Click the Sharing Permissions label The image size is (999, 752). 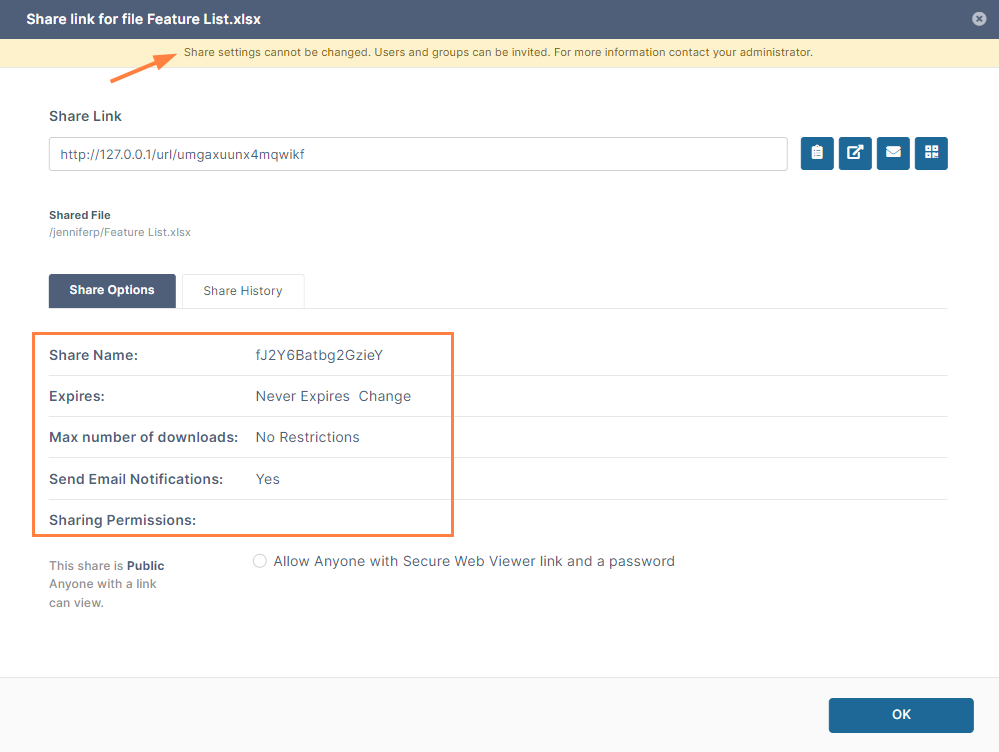(x=122, y=520)
